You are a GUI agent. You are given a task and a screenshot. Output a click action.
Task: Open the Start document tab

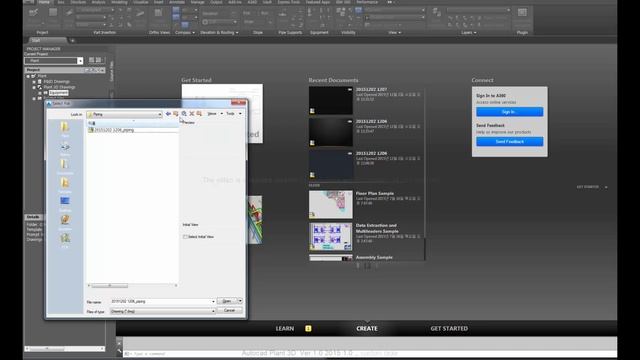[46, 40]
